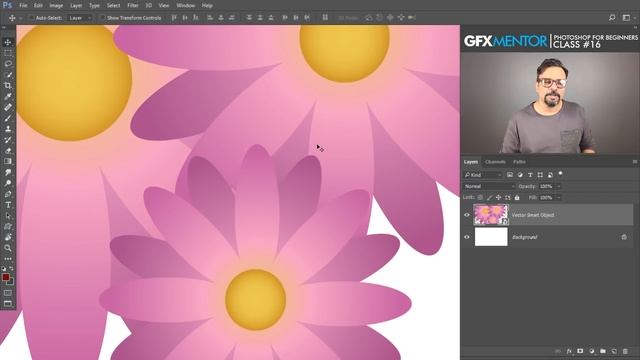
Task: Select the Brush tool
Action: click(8, 118)
